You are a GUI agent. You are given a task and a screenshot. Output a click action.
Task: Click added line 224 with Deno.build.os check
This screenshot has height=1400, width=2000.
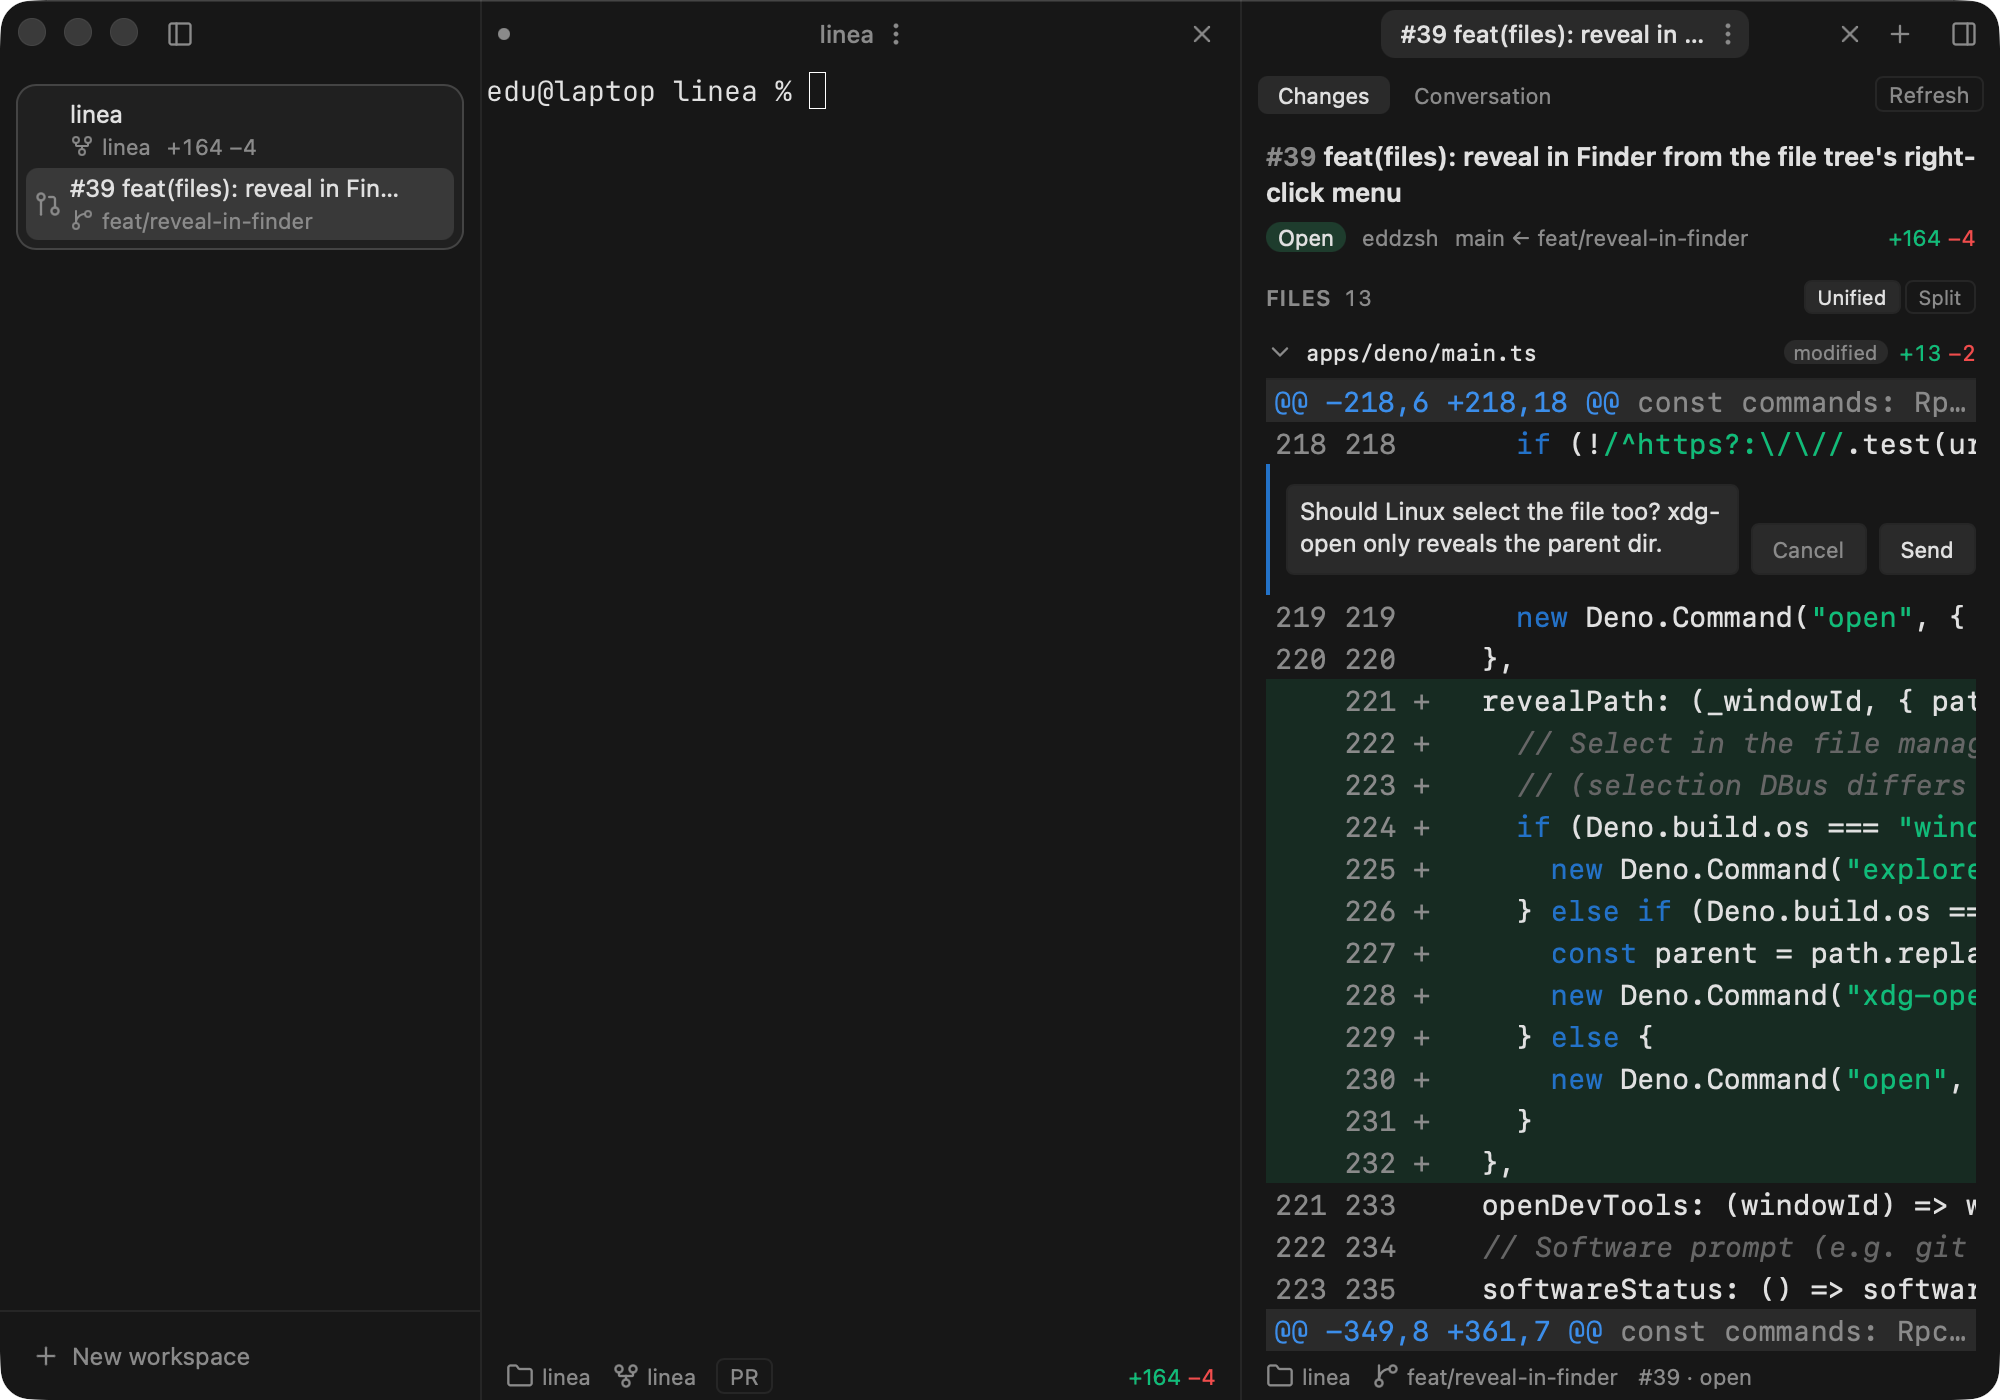point(1620,827)
